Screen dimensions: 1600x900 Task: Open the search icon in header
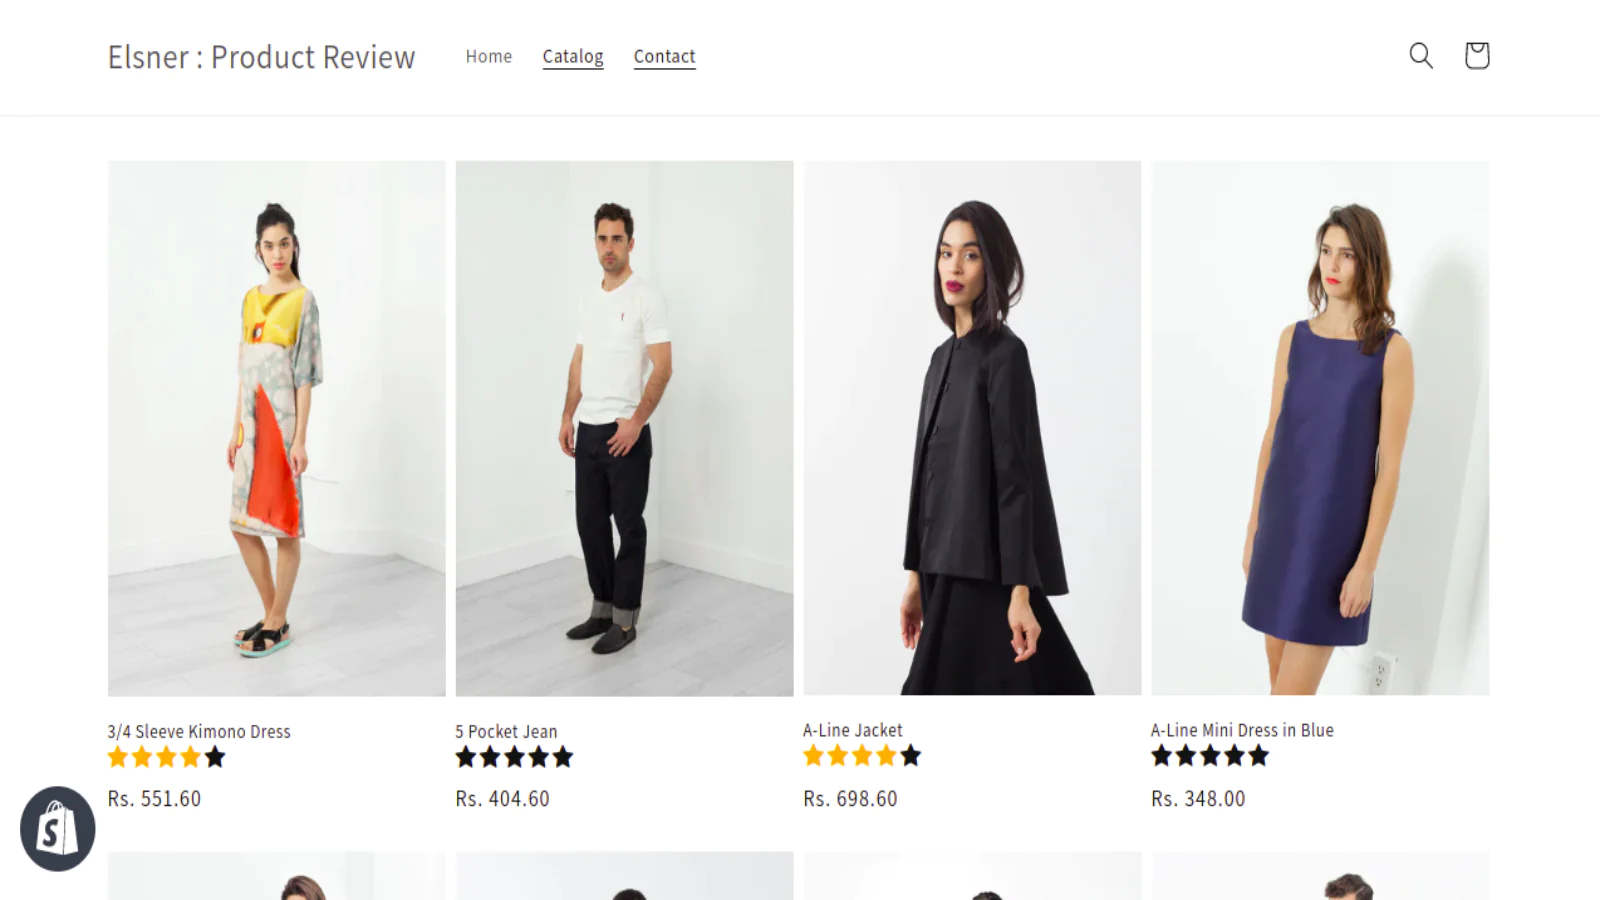click(1421, 56)
